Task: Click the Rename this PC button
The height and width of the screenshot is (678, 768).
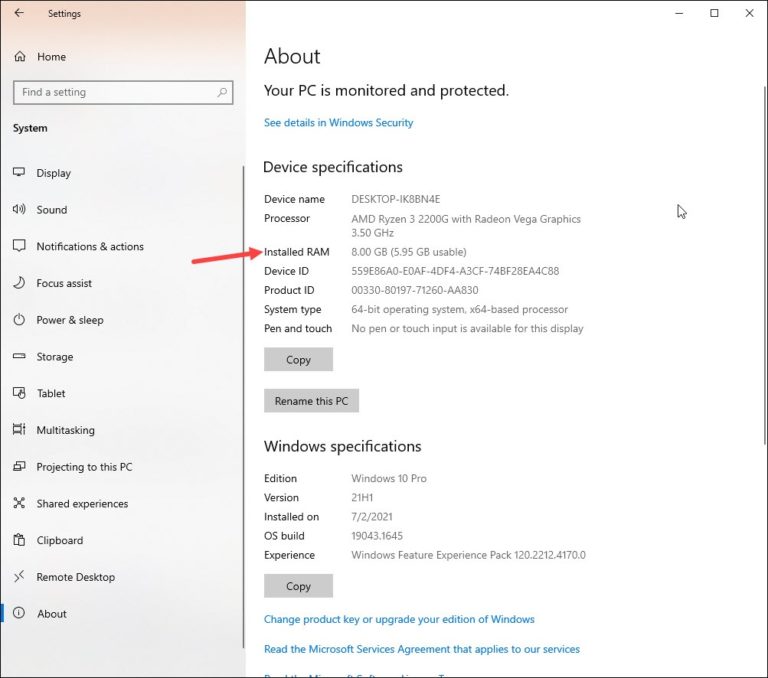Action: click(x=311, y=401)
